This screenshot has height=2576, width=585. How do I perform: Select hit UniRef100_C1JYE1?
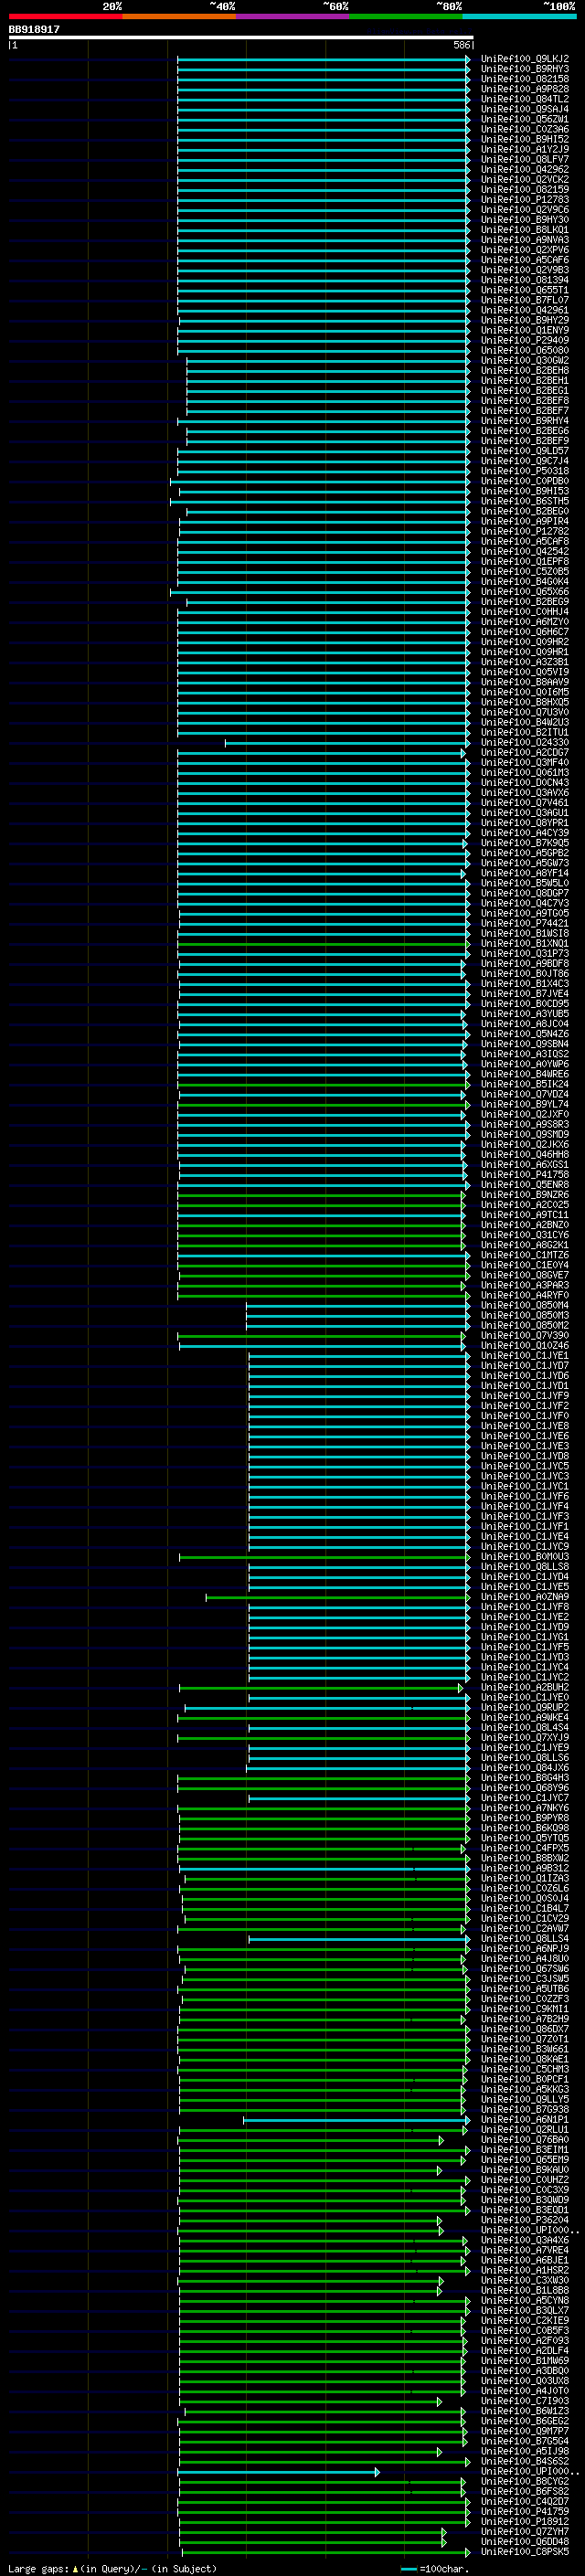point(524,1356)
